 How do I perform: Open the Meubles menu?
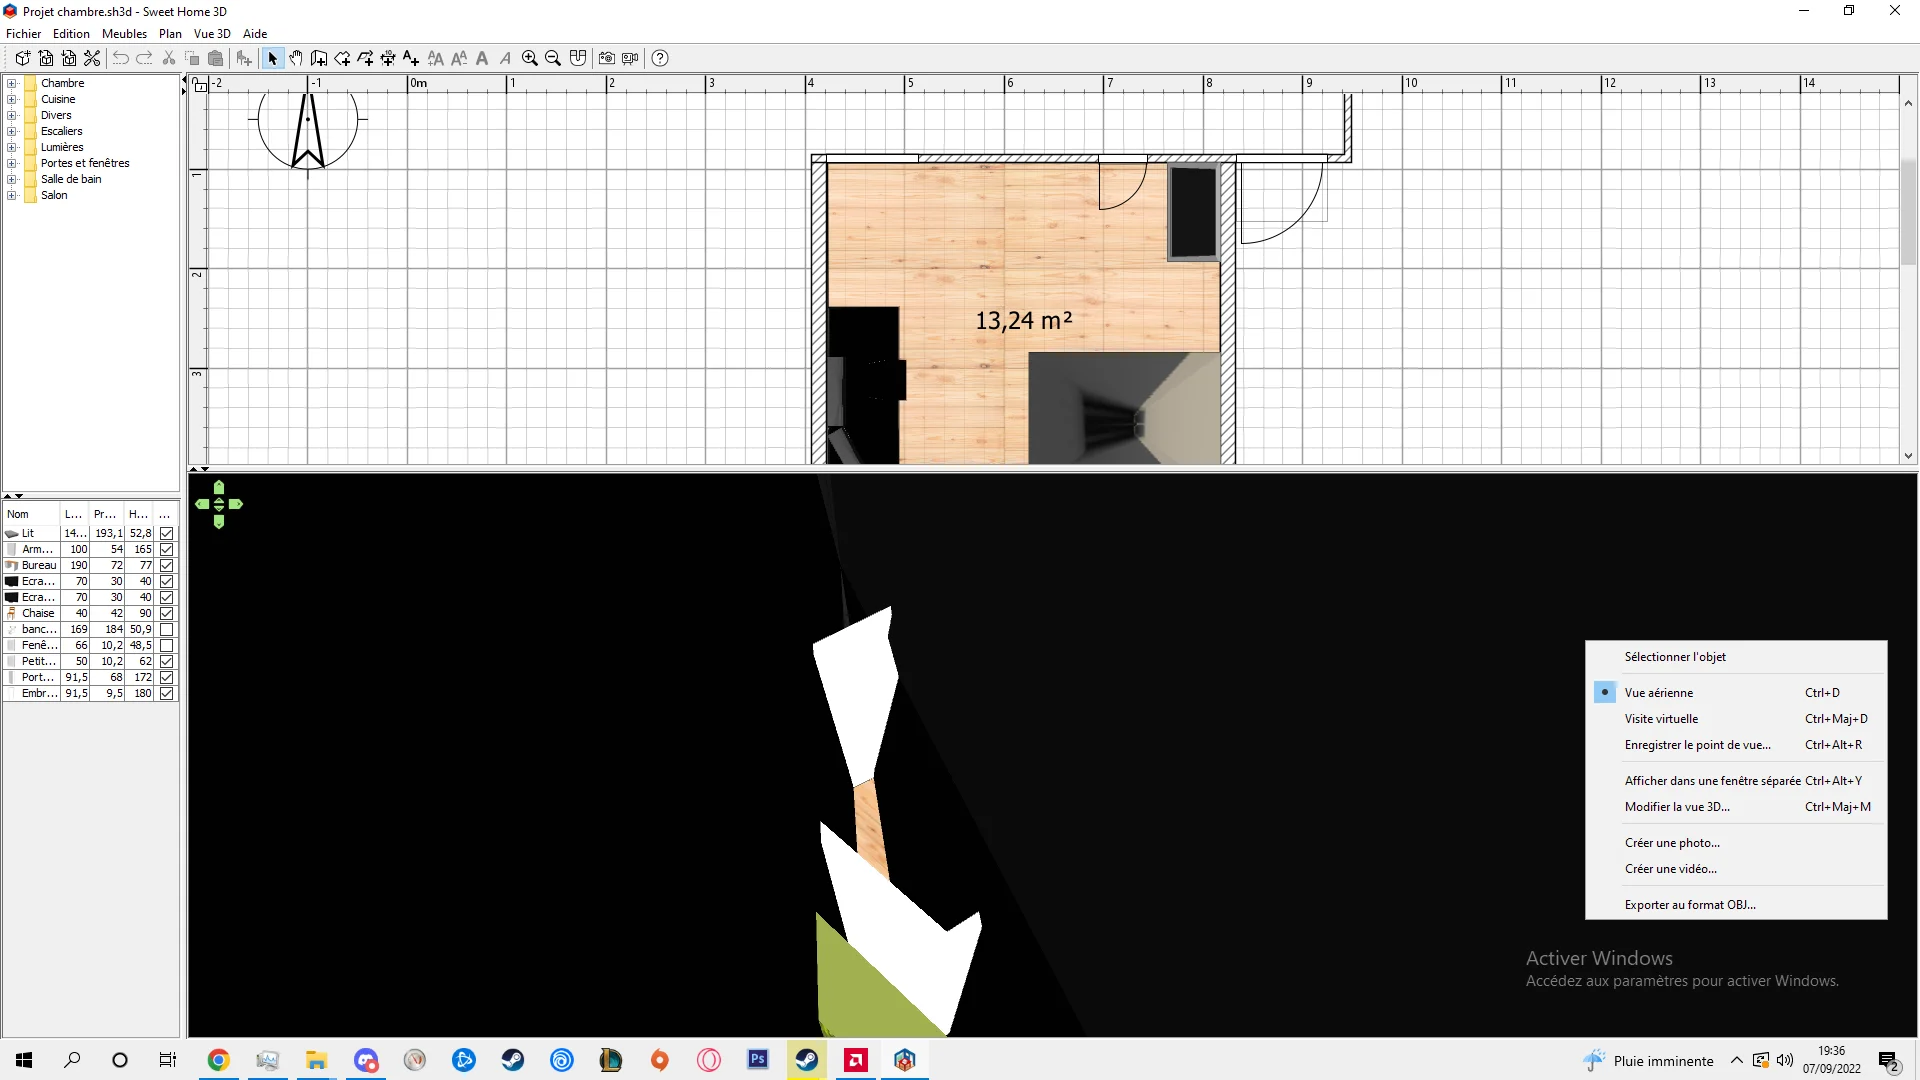[124, 33]
